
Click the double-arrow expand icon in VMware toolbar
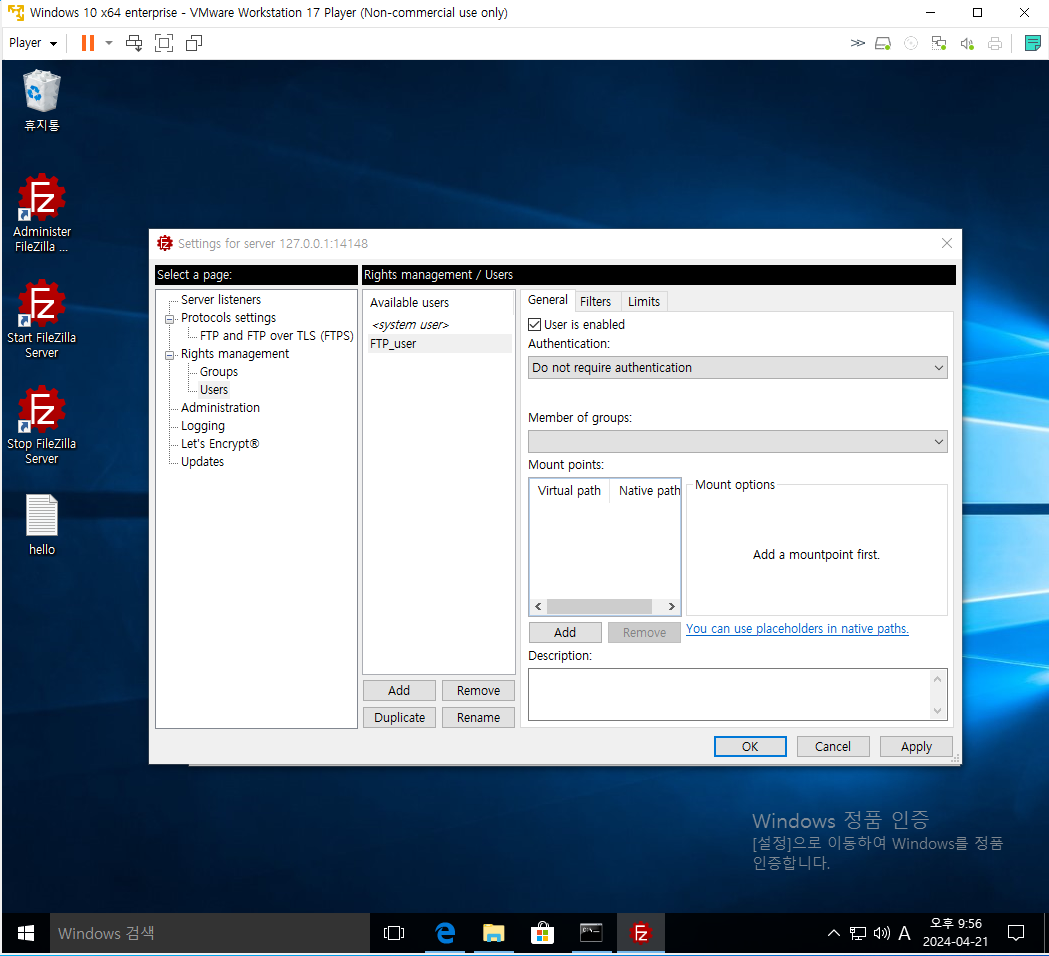[857, 43]
